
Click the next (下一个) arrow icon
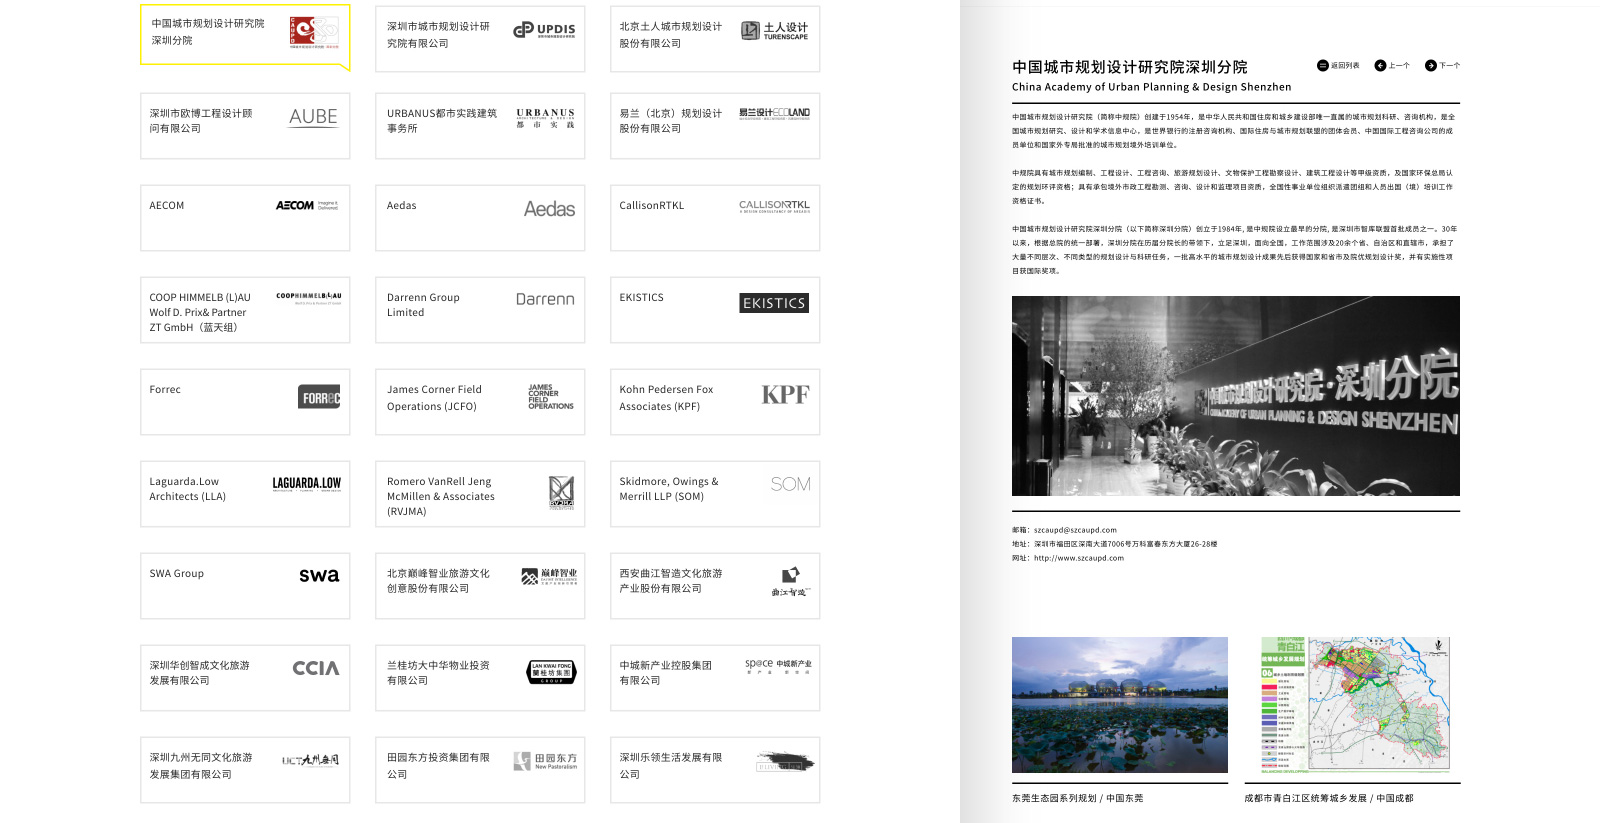click(x=1430, y=66)
